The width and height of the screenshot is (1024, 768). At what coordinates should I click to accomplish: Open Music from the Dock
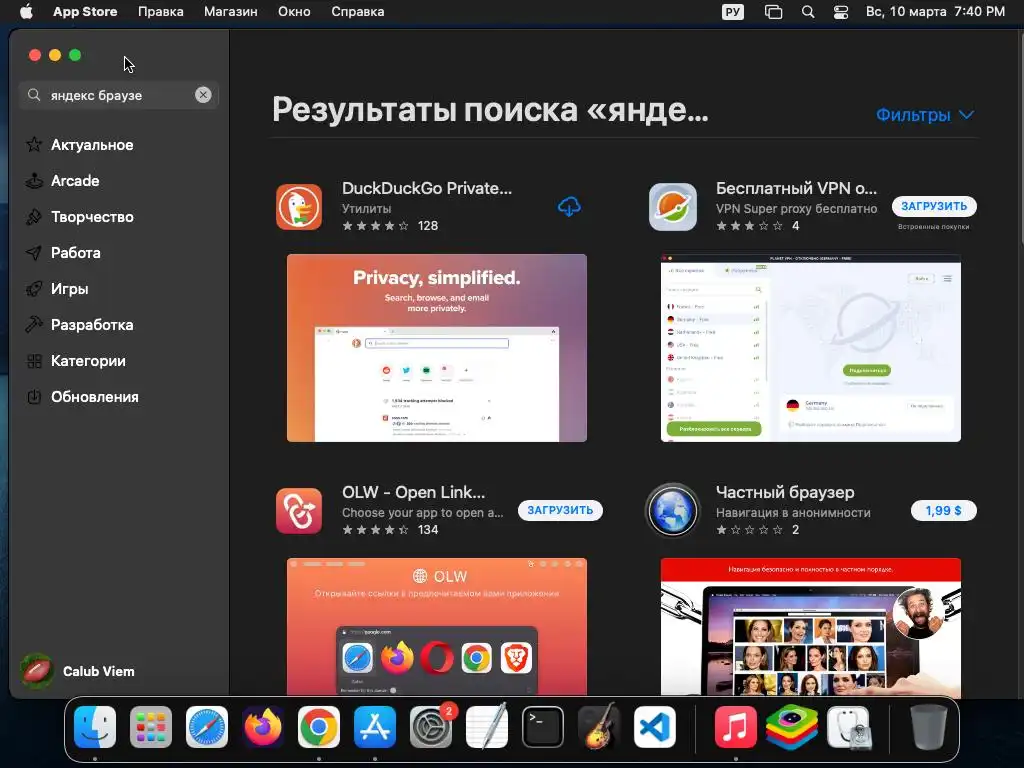coord(735,727)
